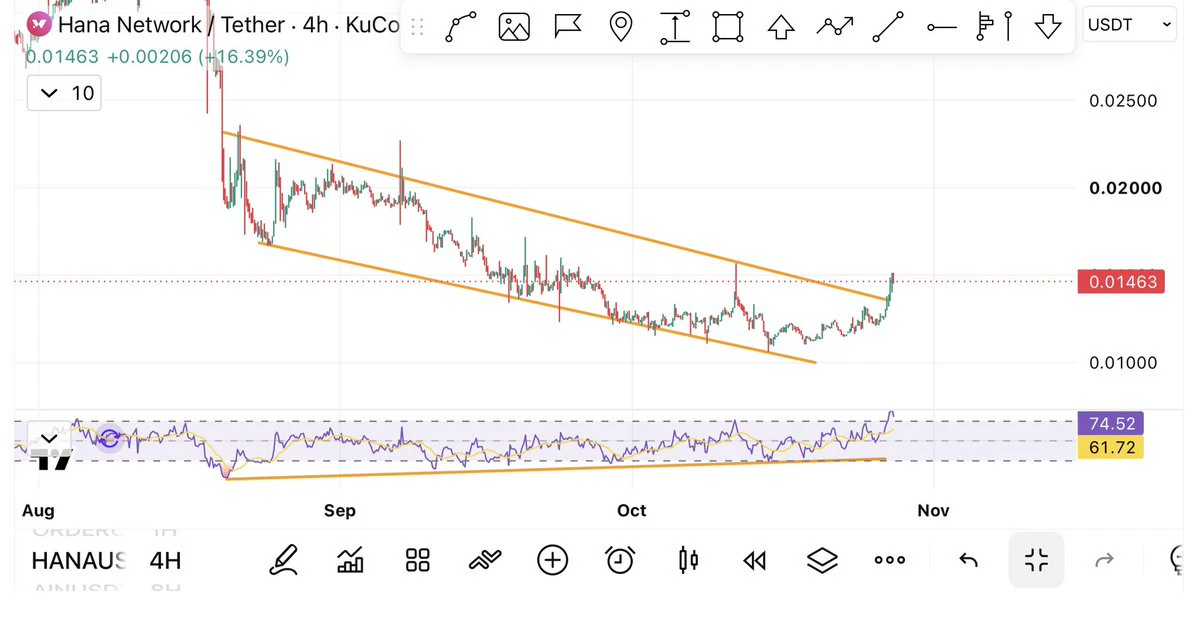The height and width of the screenshot is (619, 1200).
Task: Pick the arrow up marker tool
Action: coord(780,27)
